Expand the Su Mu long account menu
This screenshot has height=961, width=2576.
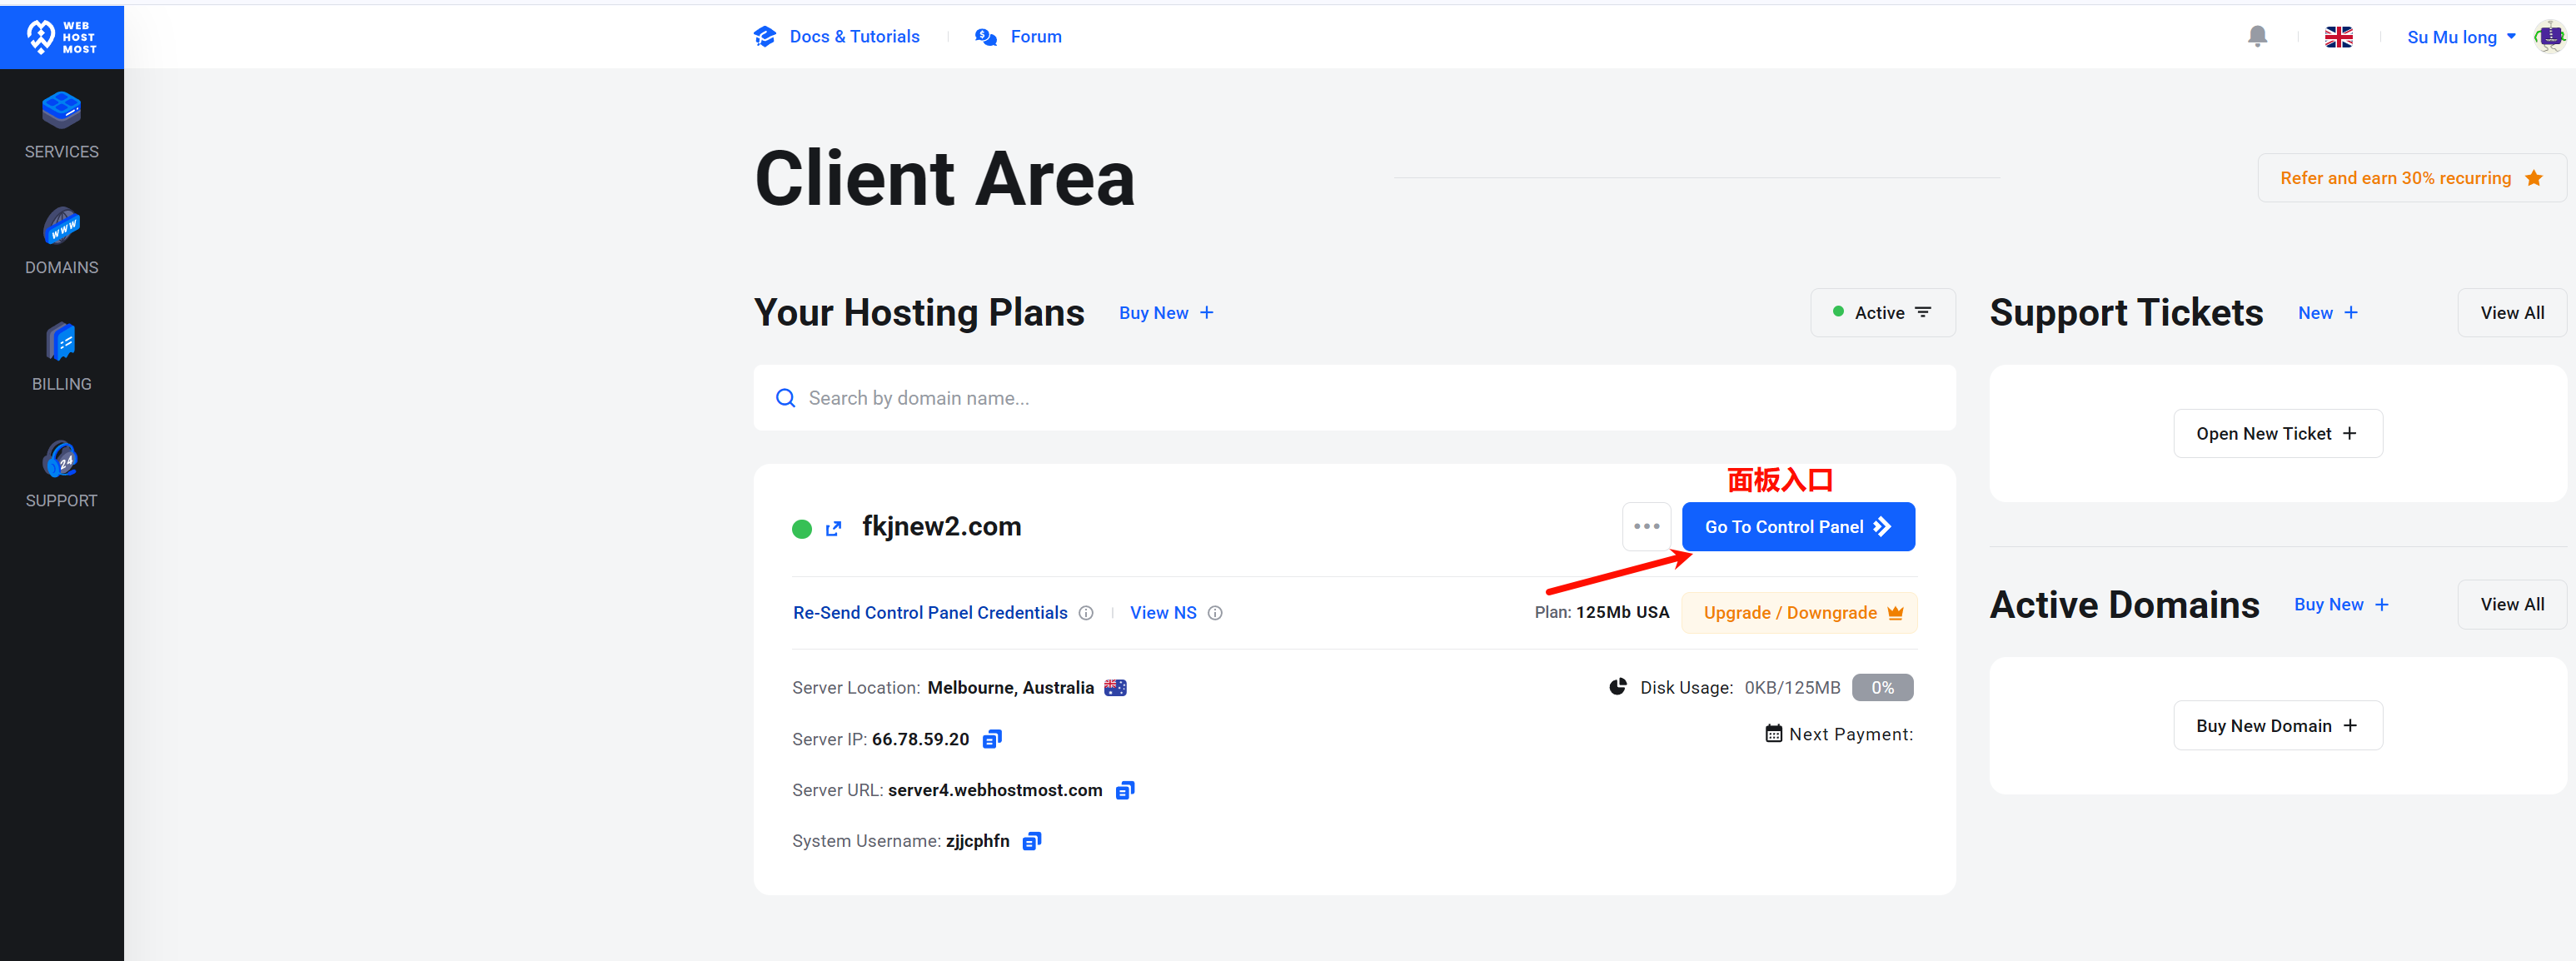point(2461,37)
